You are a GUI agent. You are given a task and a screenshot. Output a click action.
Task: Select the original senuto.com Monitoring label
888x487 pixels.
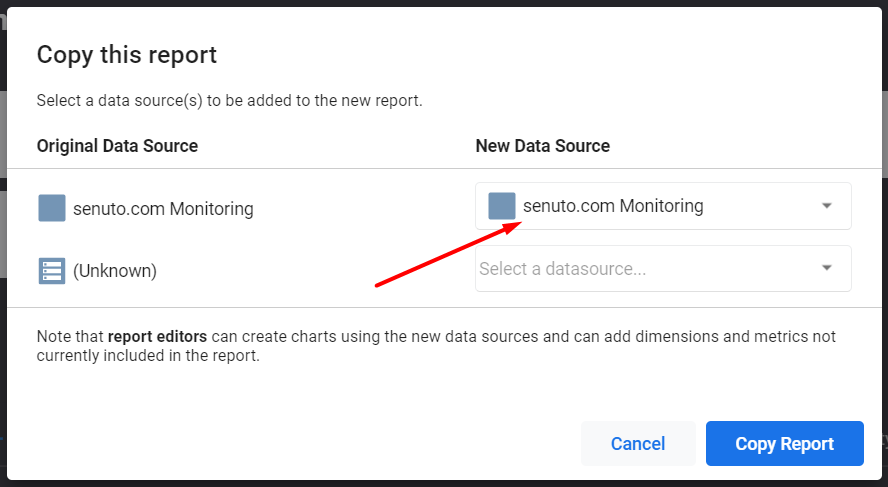(163, 208)
